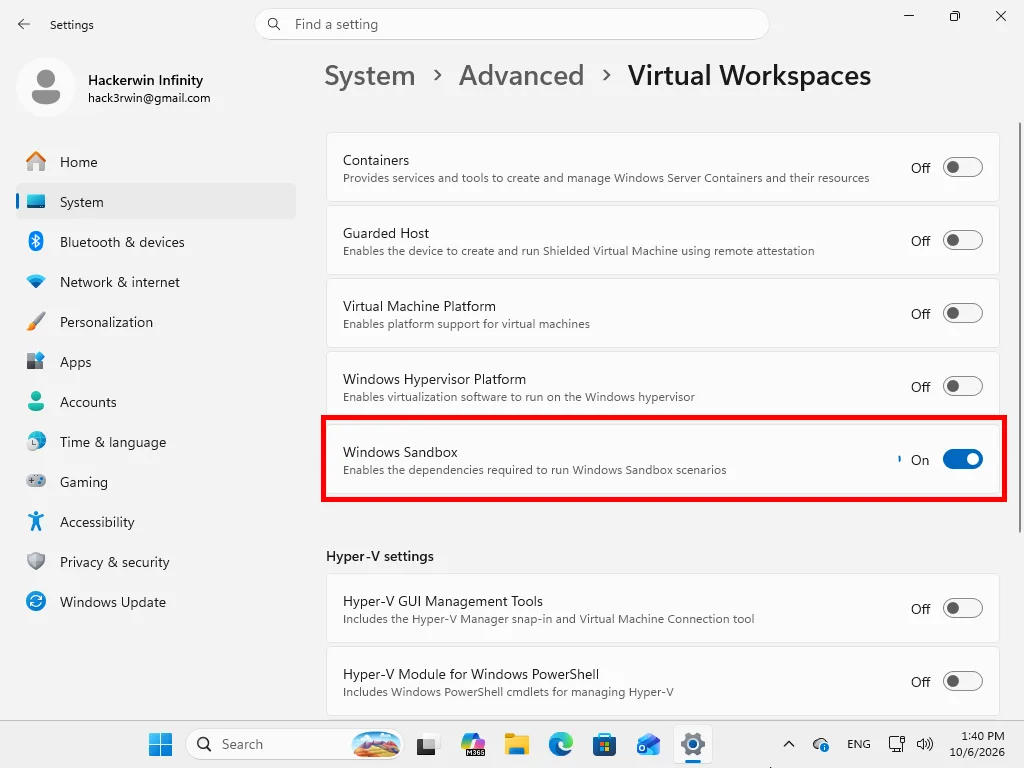Open File Explorer from the taskbar
Image resolution: width=1024 pixels, height=768 pixels.
tap(517, 744)
